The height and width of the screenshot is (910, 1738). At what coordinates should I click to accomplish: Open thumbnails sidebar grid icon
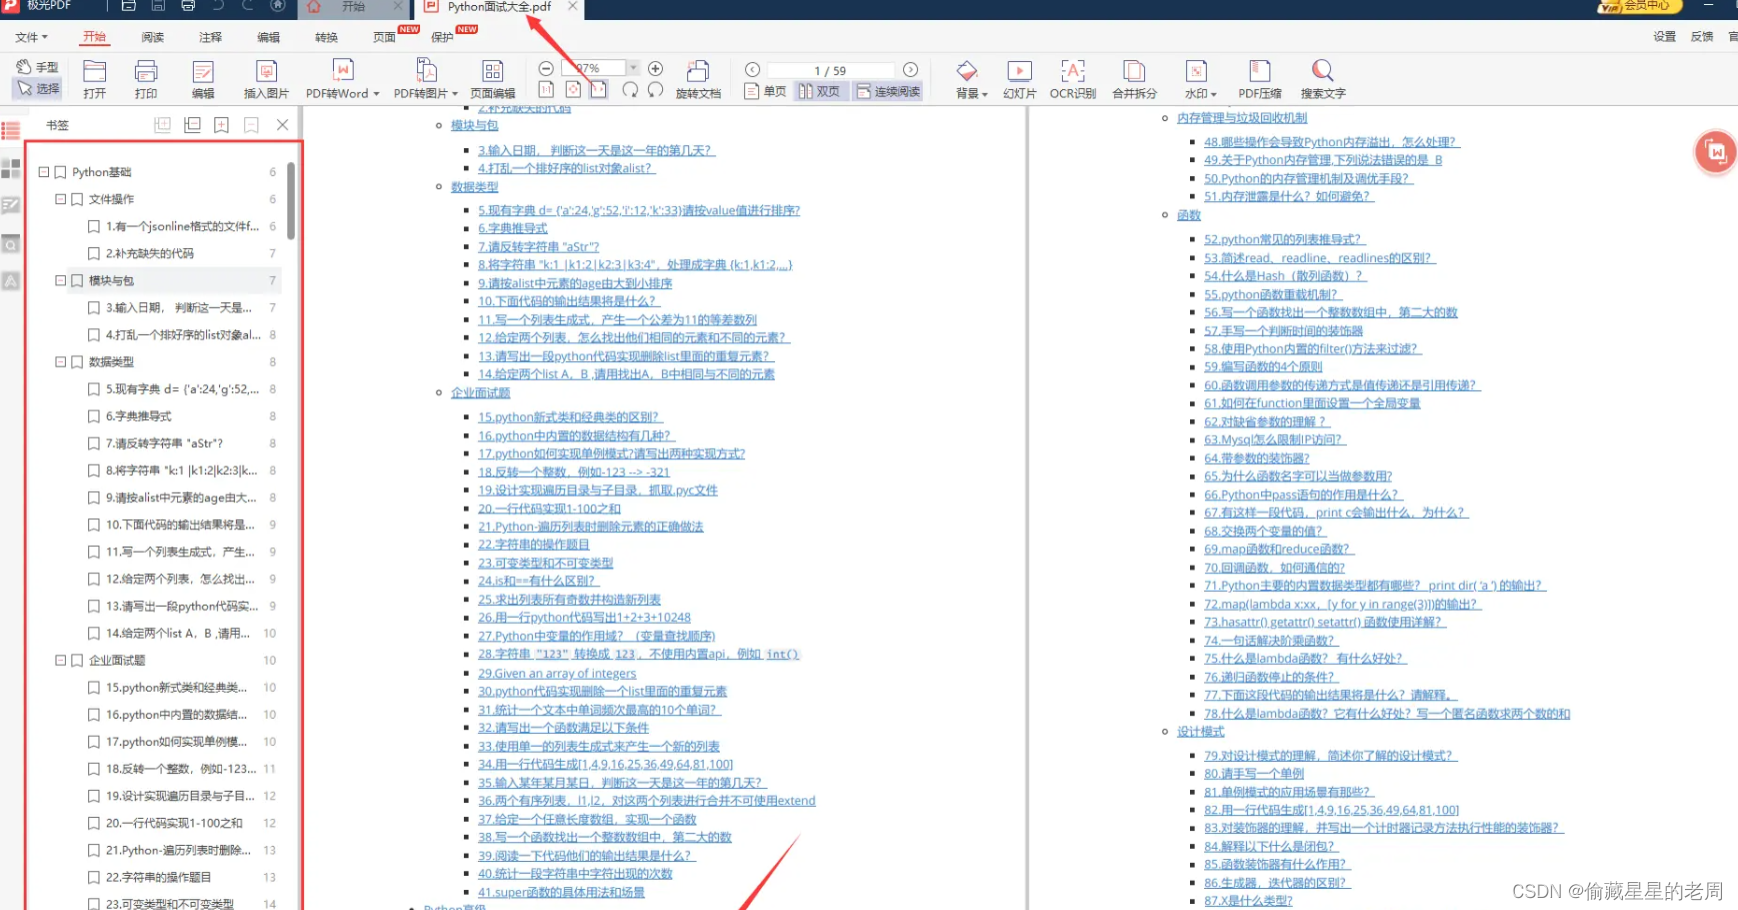[x=11, y=168]
